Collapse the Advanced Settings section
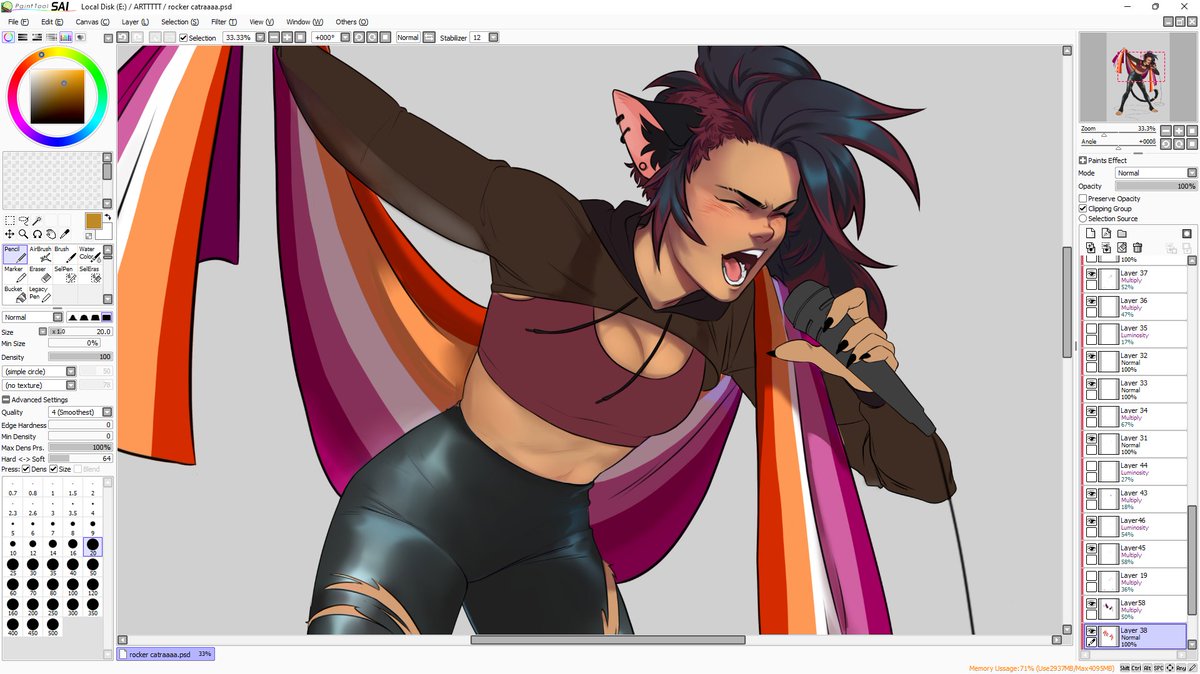Viewport: 1200px width, 674px height. tap(6, 399)
